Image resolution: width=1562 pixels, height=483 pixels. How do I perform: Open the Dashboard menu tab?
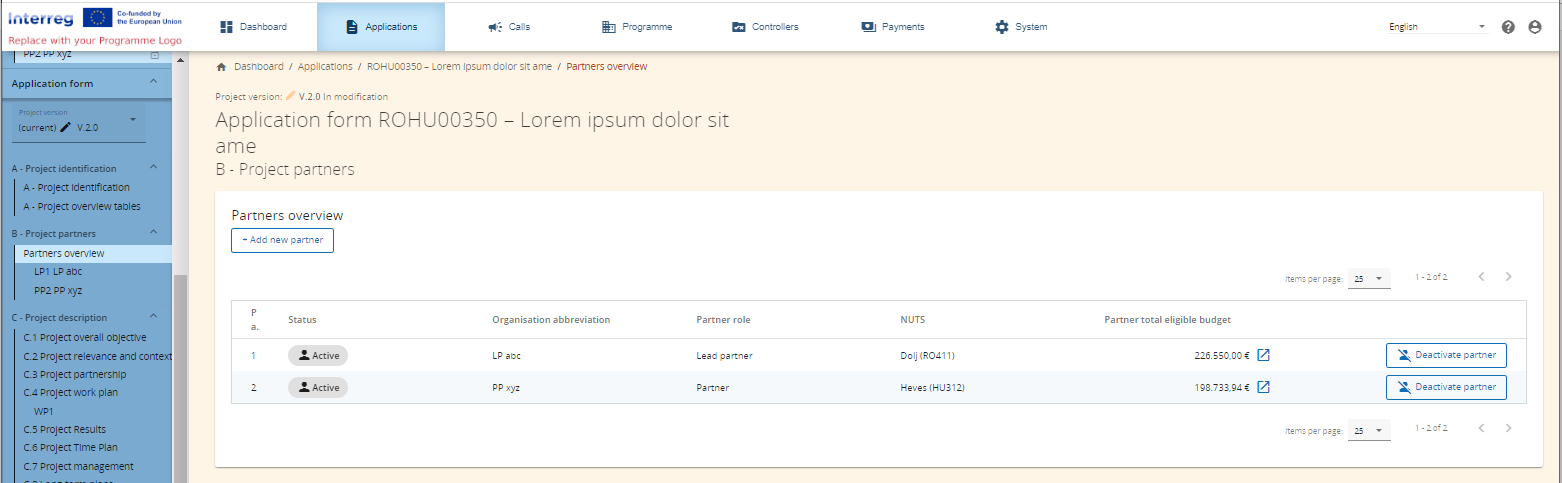(x=253, y=27)
